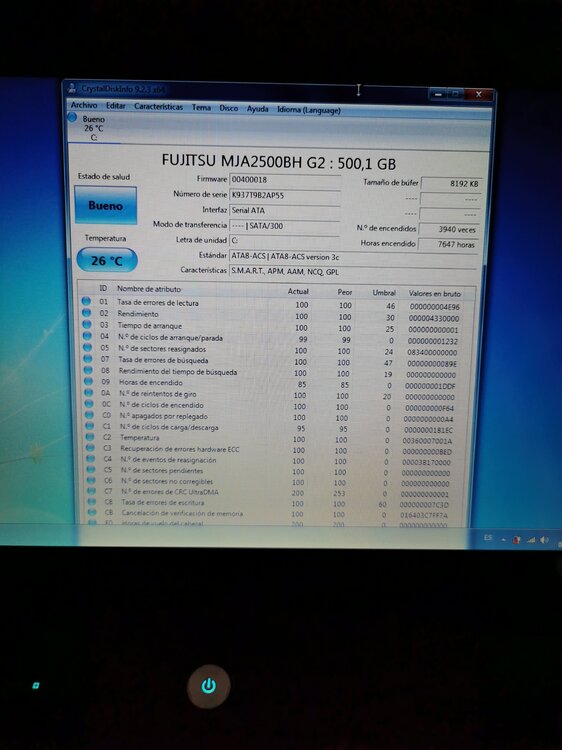Click the 26 °C temperature indicator button
This screenshot has width=562, height=750.
[x=107, y=260]
